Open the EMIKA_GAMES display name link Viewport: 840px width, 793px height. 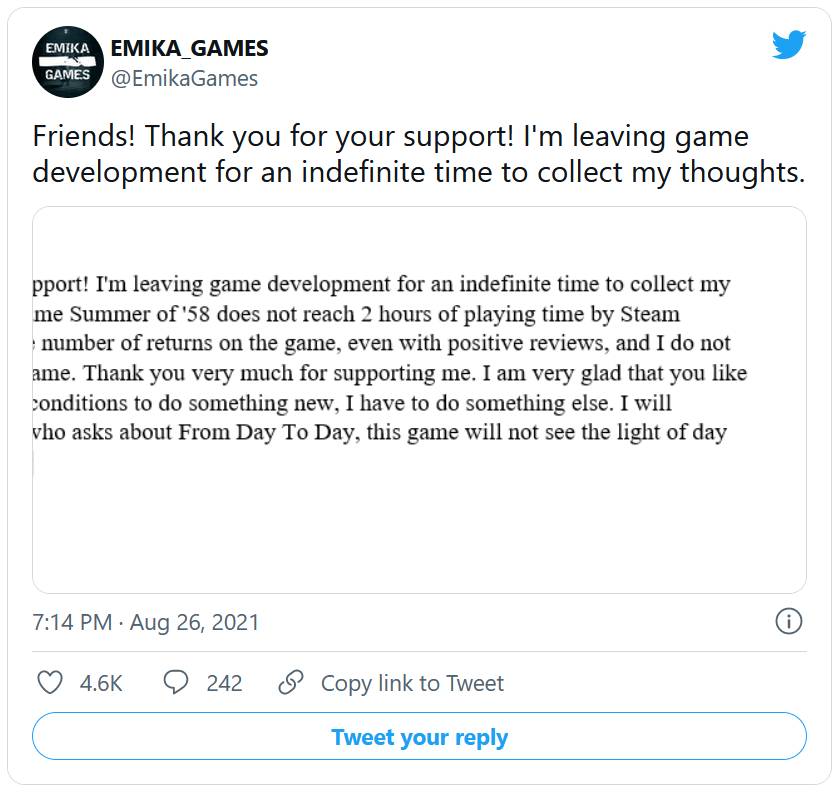(189, 48)
